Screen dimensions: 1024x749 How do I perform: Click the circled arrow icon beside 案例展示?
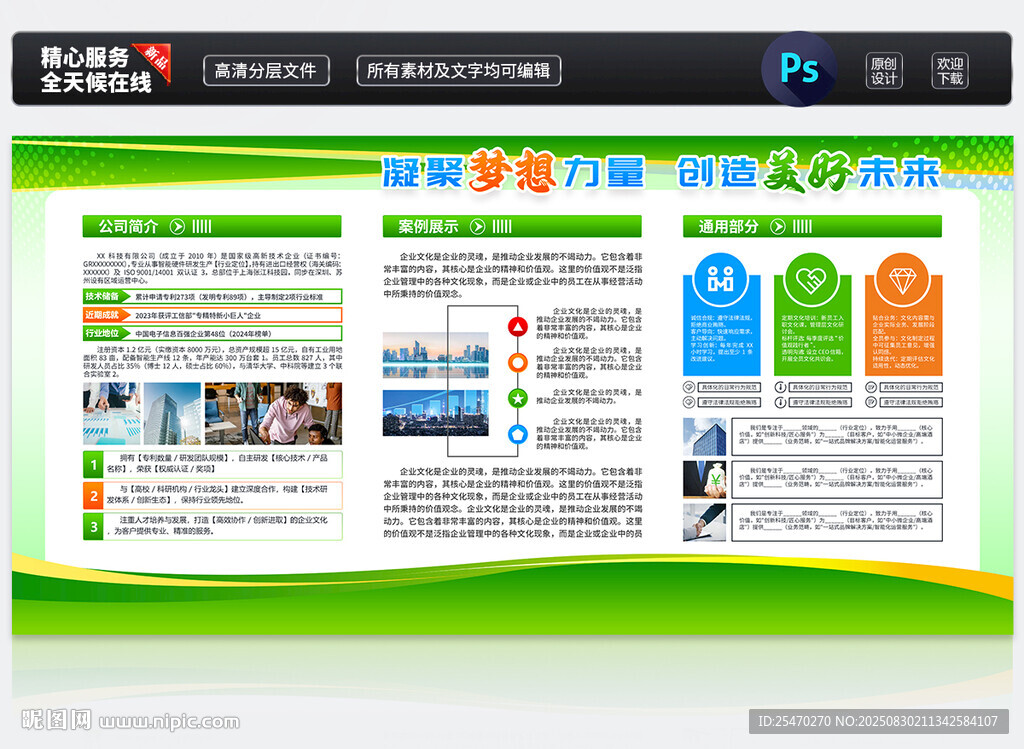click(x=477, y=227)
